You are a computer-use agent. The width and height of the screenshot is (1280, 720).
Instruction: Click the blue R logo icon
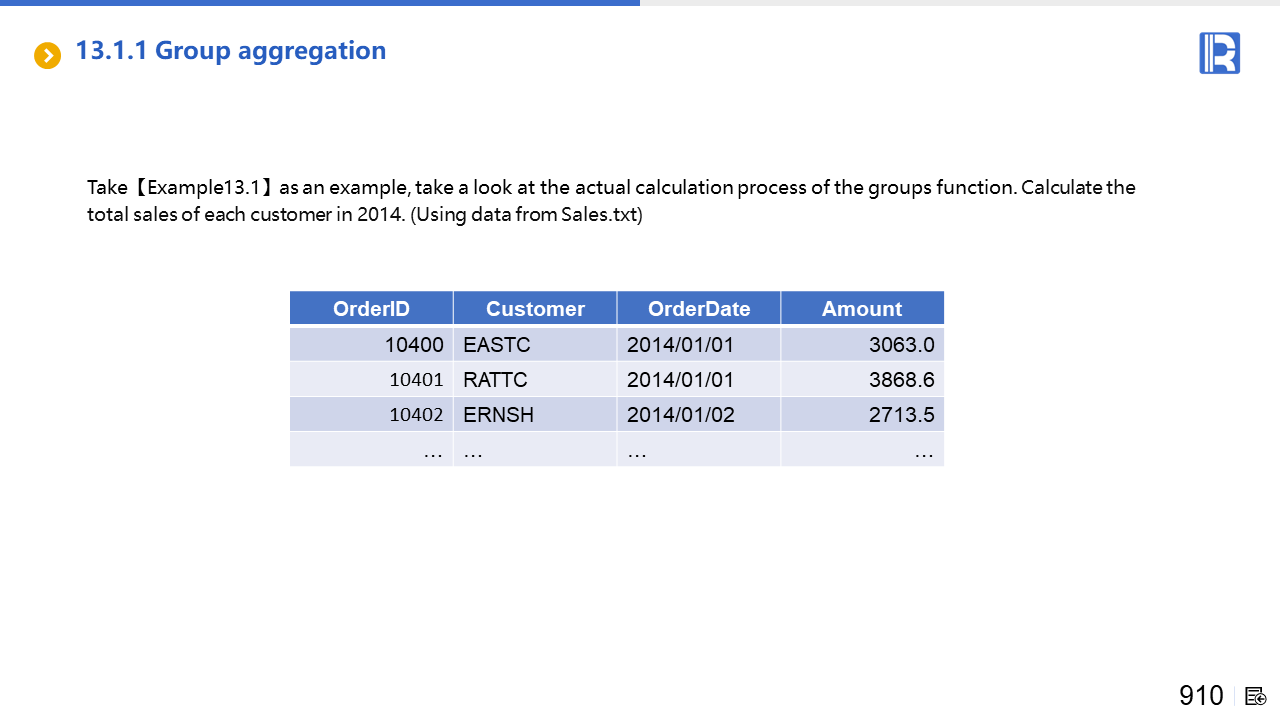[1219, 53]
